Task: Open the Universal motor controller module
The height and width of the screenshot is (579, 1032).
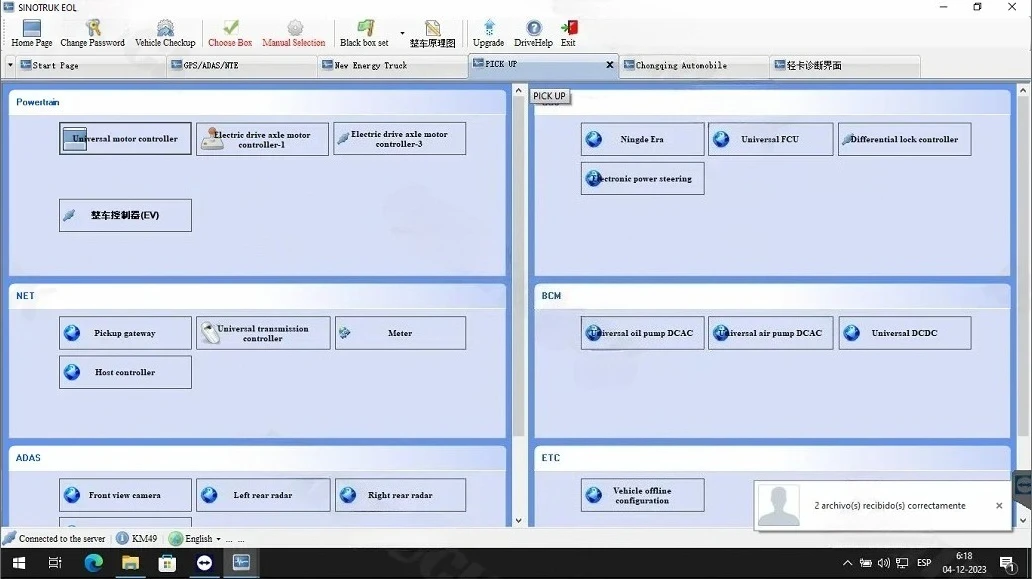Action: 125,139
